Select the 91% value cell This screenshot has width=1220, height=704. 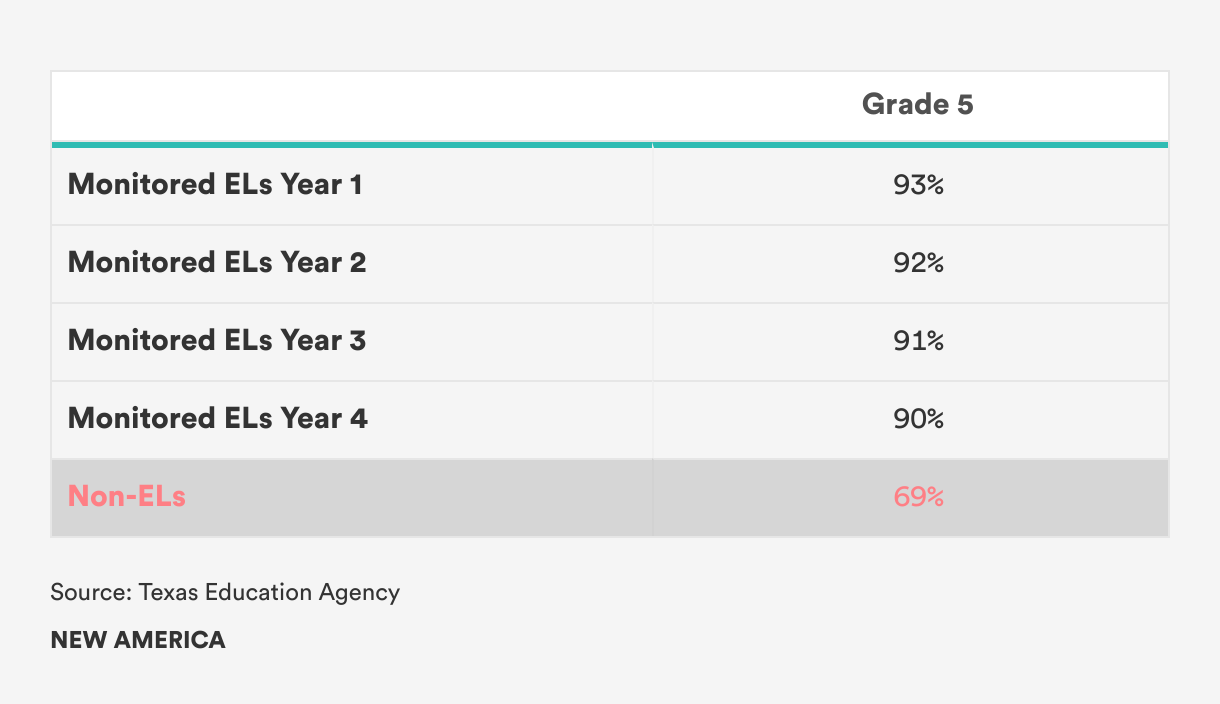[x=918, y=341]
